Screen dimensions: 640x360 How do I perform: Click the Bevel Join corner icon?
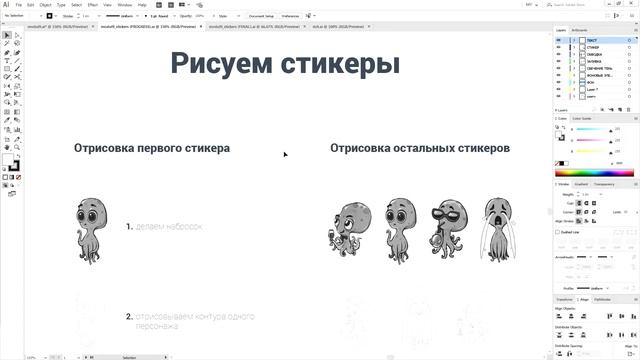tap(594, 212)
